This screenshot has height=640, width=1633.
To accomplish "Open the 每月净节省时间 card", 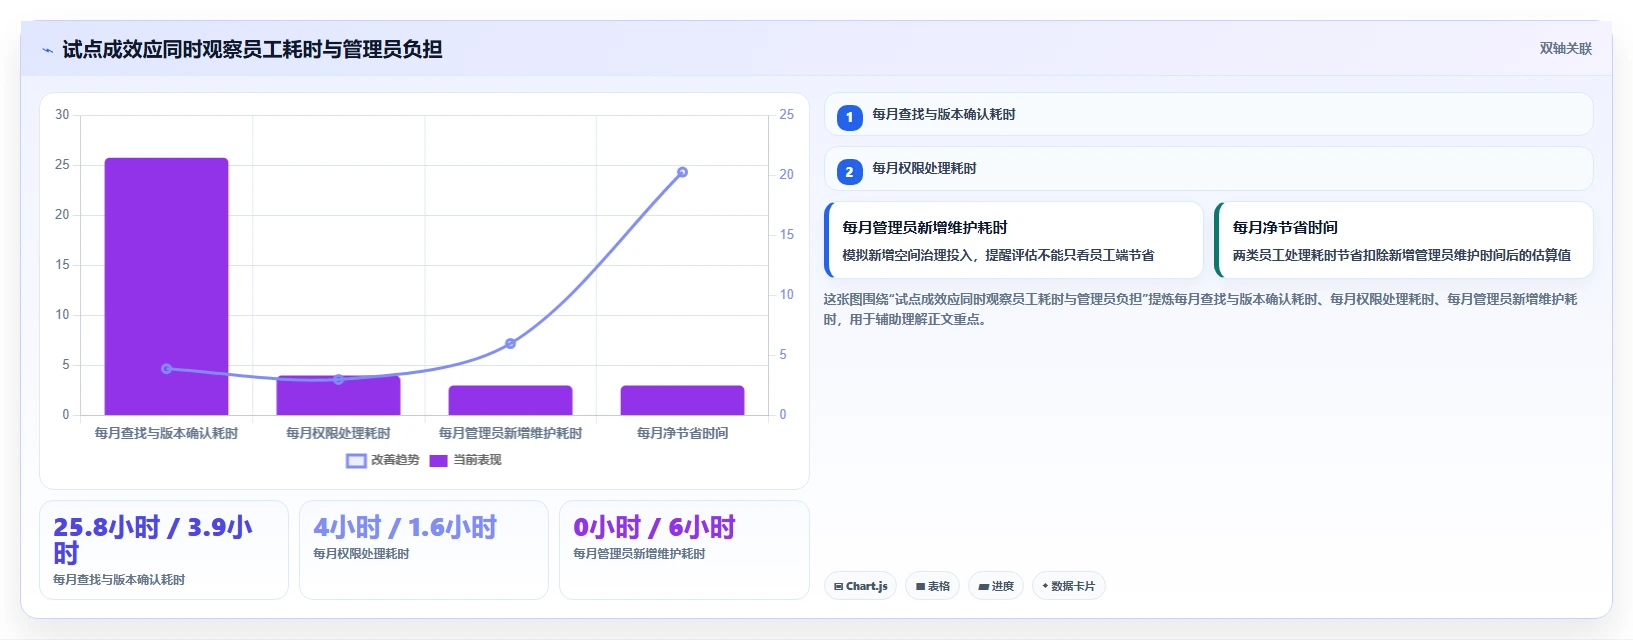I will click(1403, 240).
